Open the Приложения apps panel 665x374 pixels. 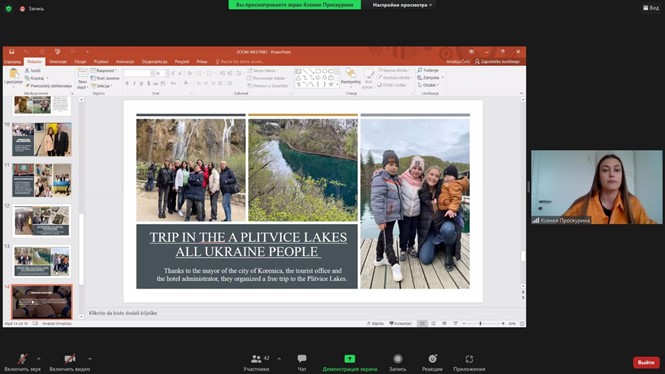point(469,363)
